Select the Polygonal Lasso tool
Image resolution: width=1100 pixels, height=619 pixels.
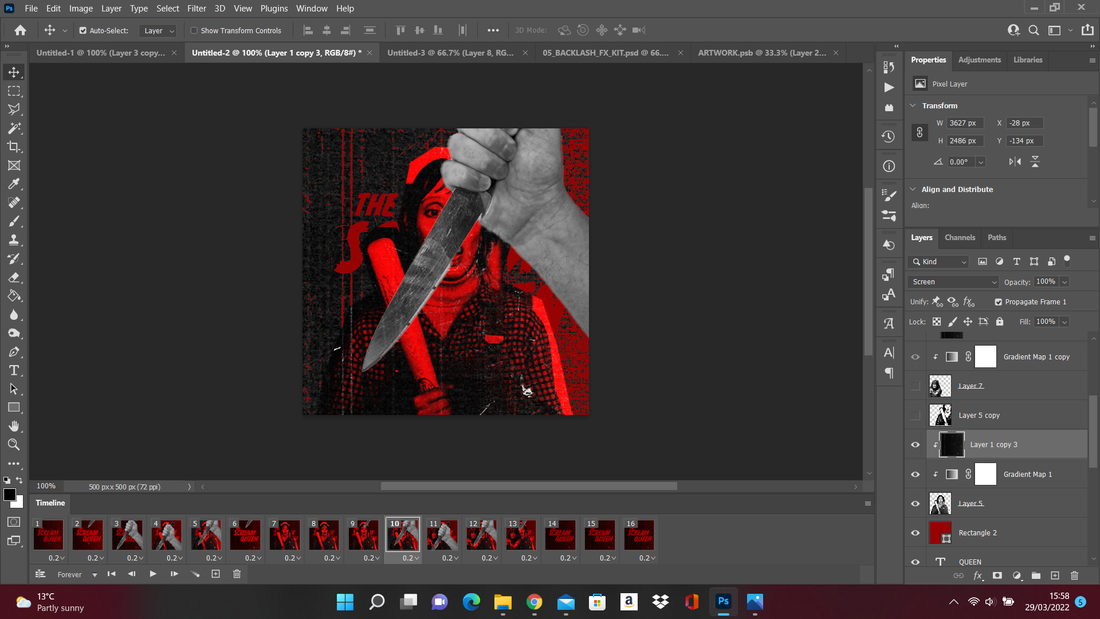click(14, 109)
